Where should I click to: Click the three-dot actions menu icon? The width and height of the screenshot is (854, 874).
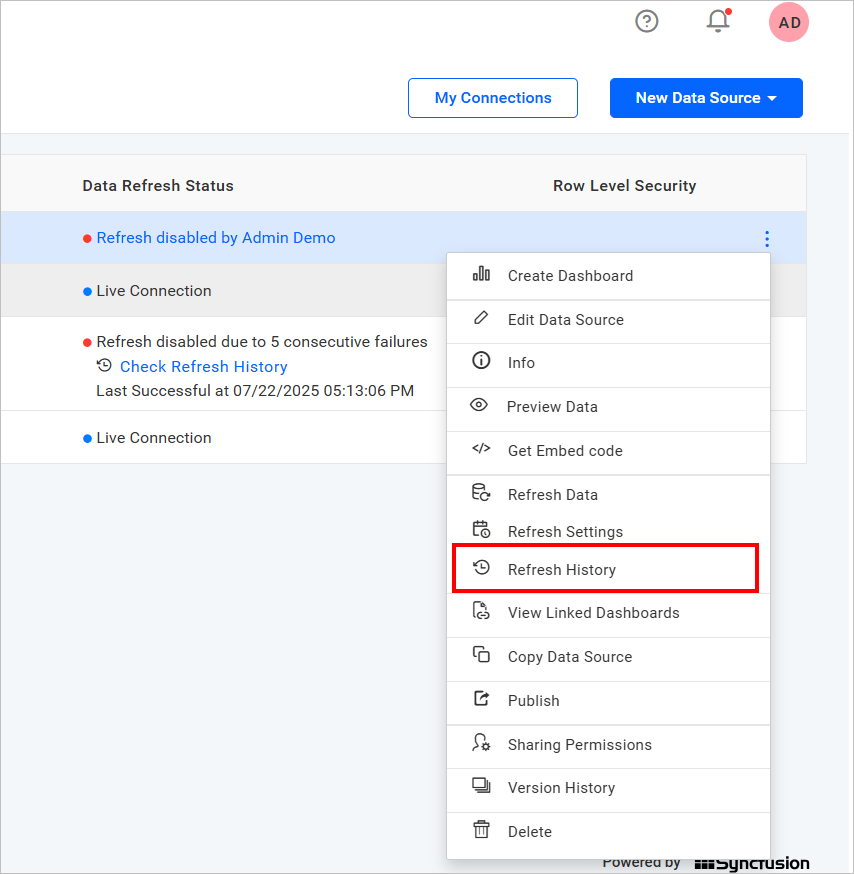coord(767,239)
